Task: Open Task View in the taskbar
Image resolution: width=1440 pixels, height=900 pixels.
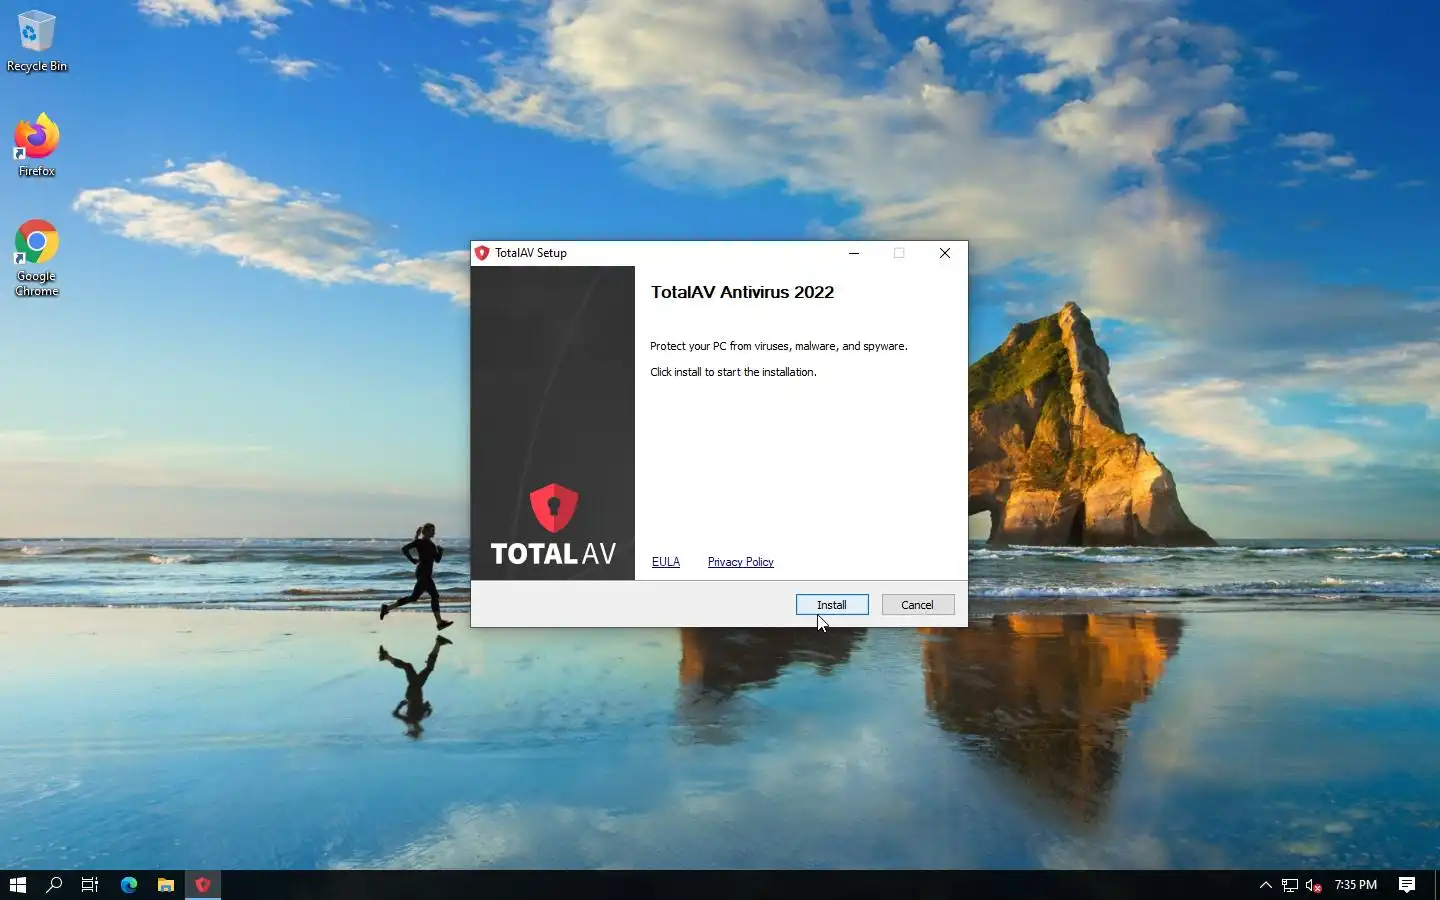Action: pos(90,885)
